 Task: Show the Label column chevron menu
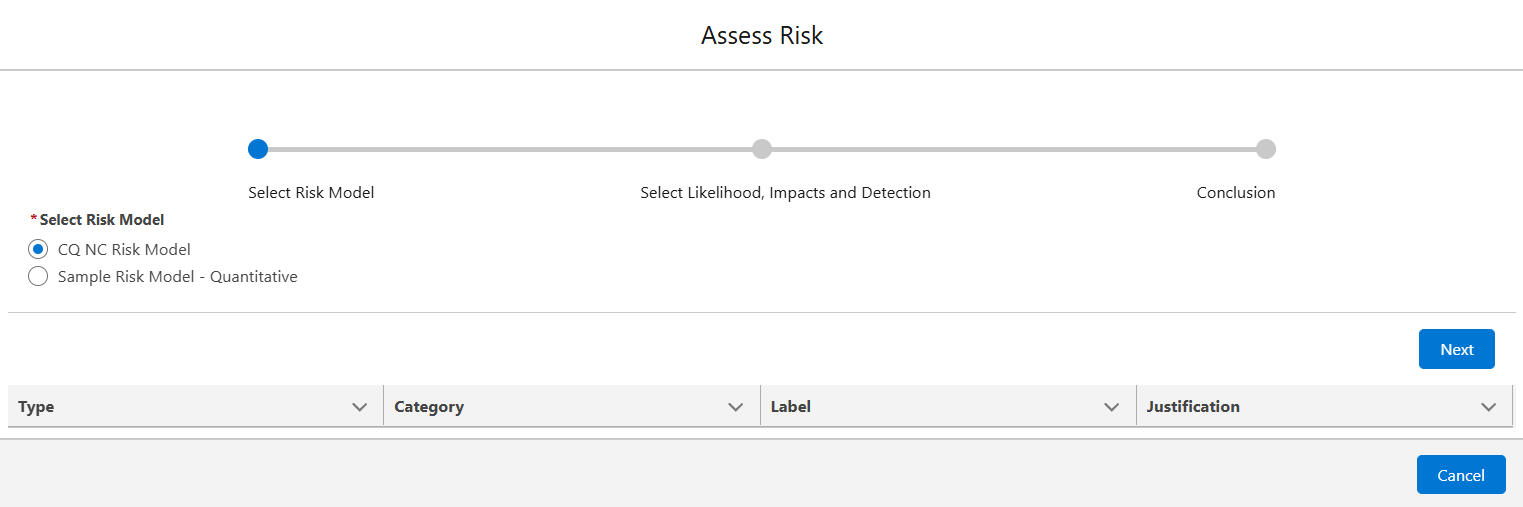1111,407
